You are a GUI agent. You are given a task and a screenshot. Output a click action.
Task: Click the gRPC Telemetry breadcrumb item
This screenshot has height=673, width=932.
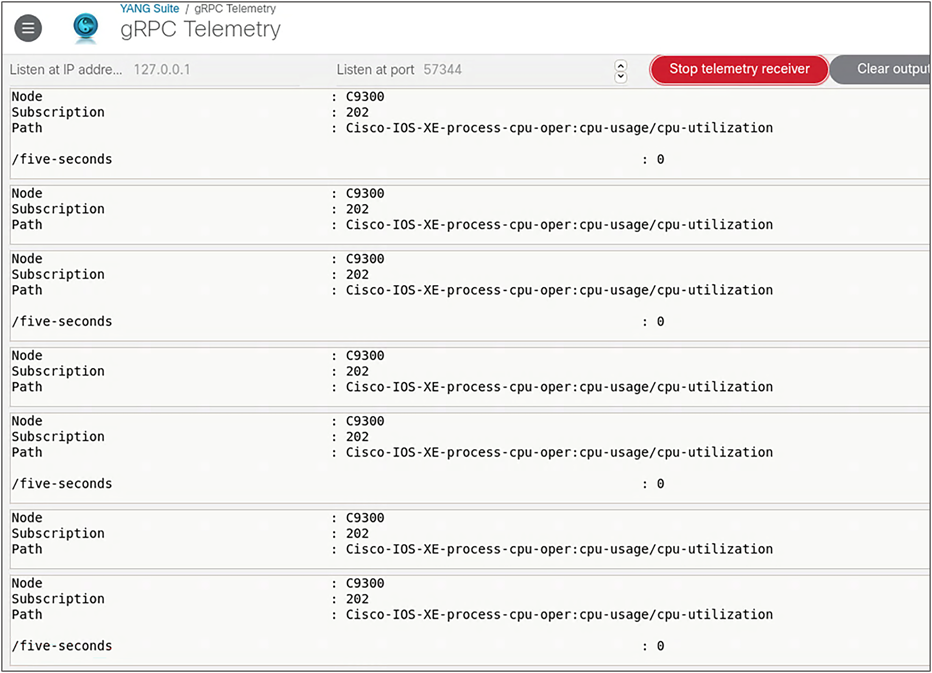235,8
